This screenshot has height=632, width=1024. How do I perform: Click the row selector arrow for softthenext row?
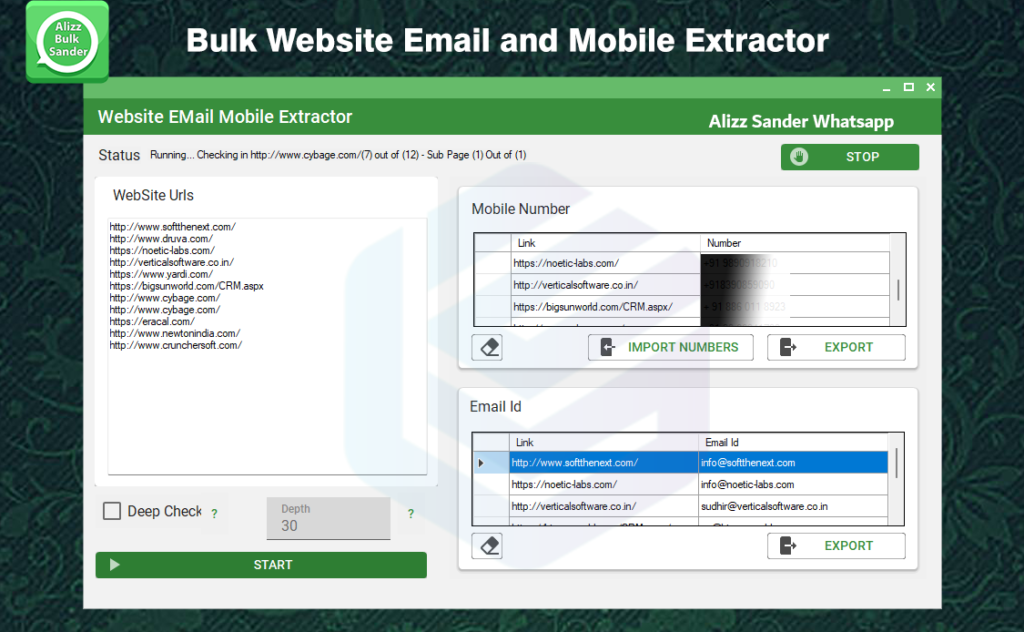pyautogui.click(x=481, y=463)
